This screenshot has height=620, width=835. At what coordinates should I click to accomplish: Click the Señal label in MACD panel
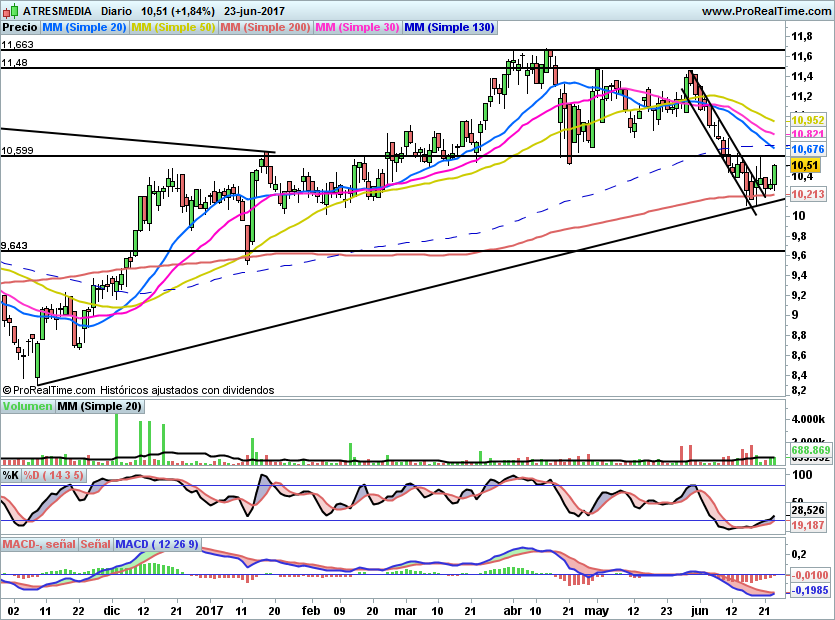(x=96, y=544)
